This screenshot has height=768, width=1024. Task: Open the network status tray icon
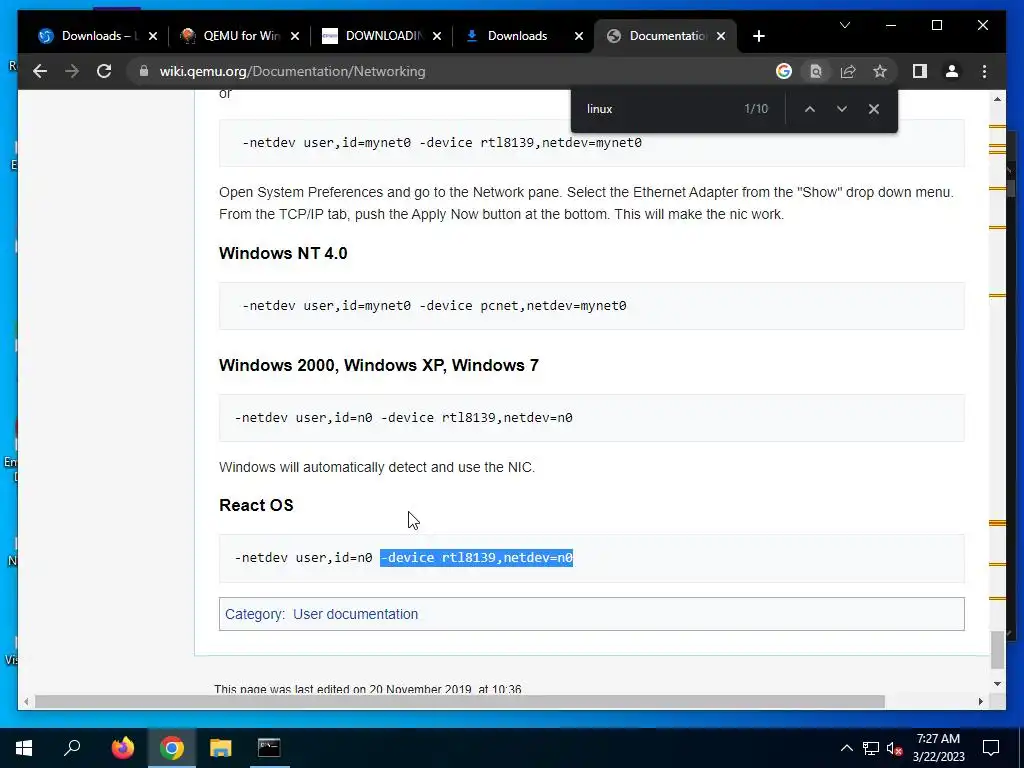871,748
